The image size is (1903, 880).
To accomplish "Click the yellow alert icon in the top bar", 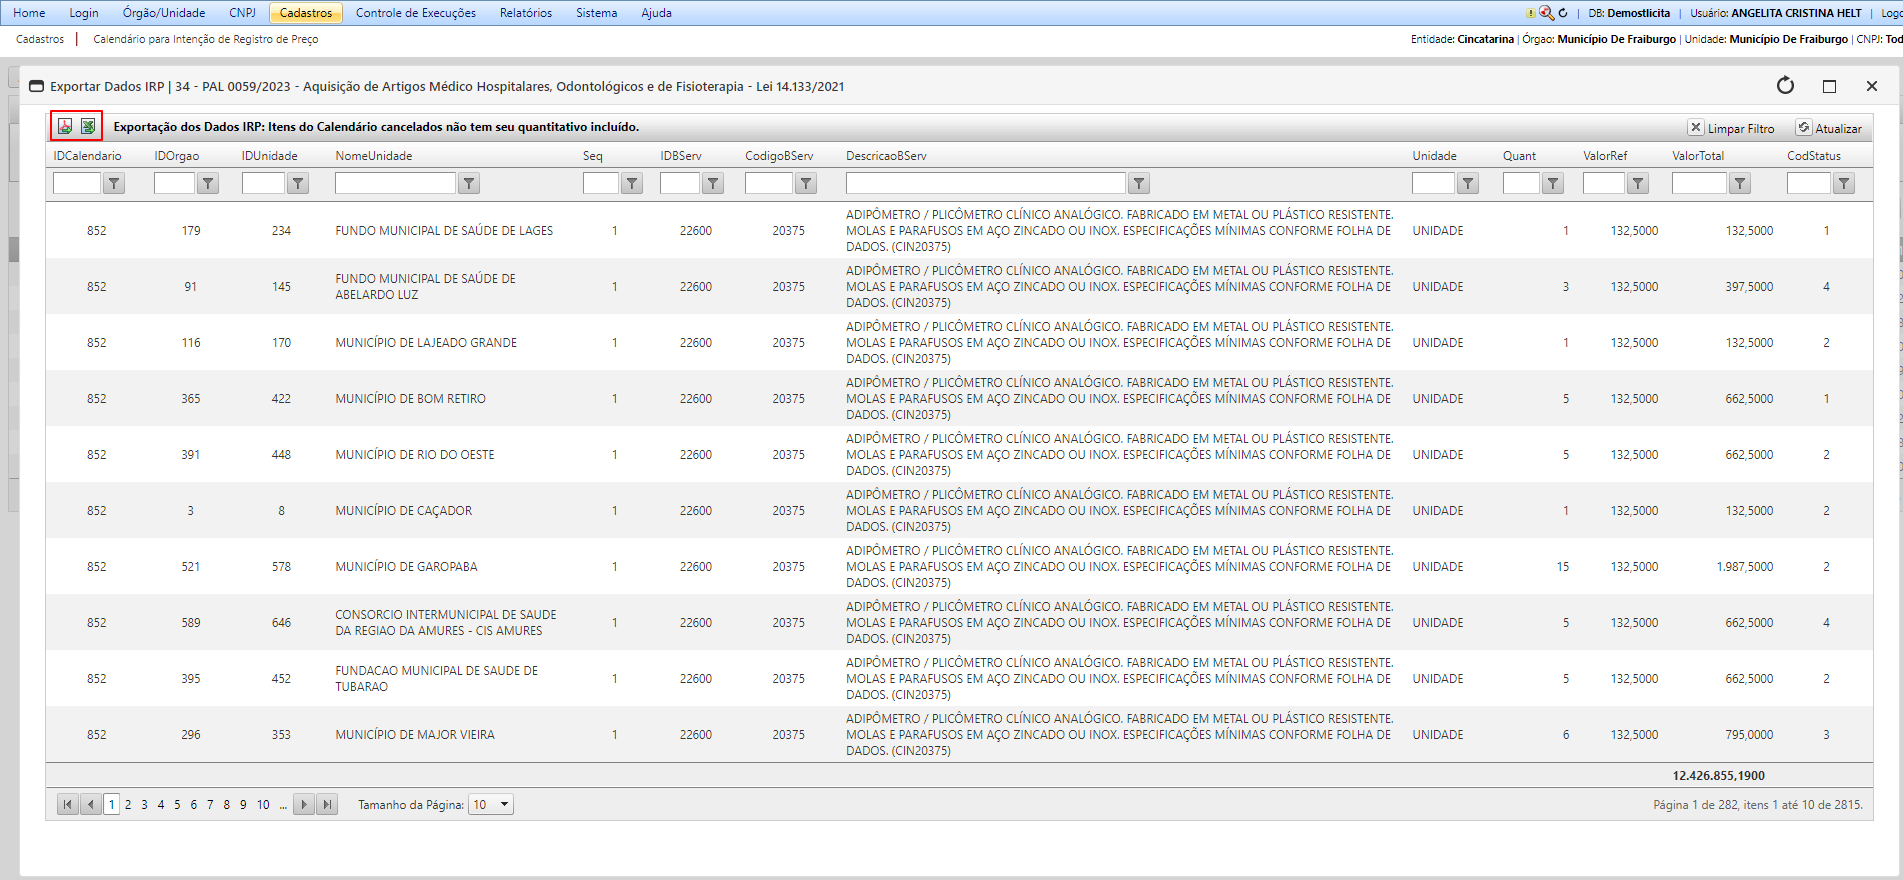I will tap(1530, 13).
